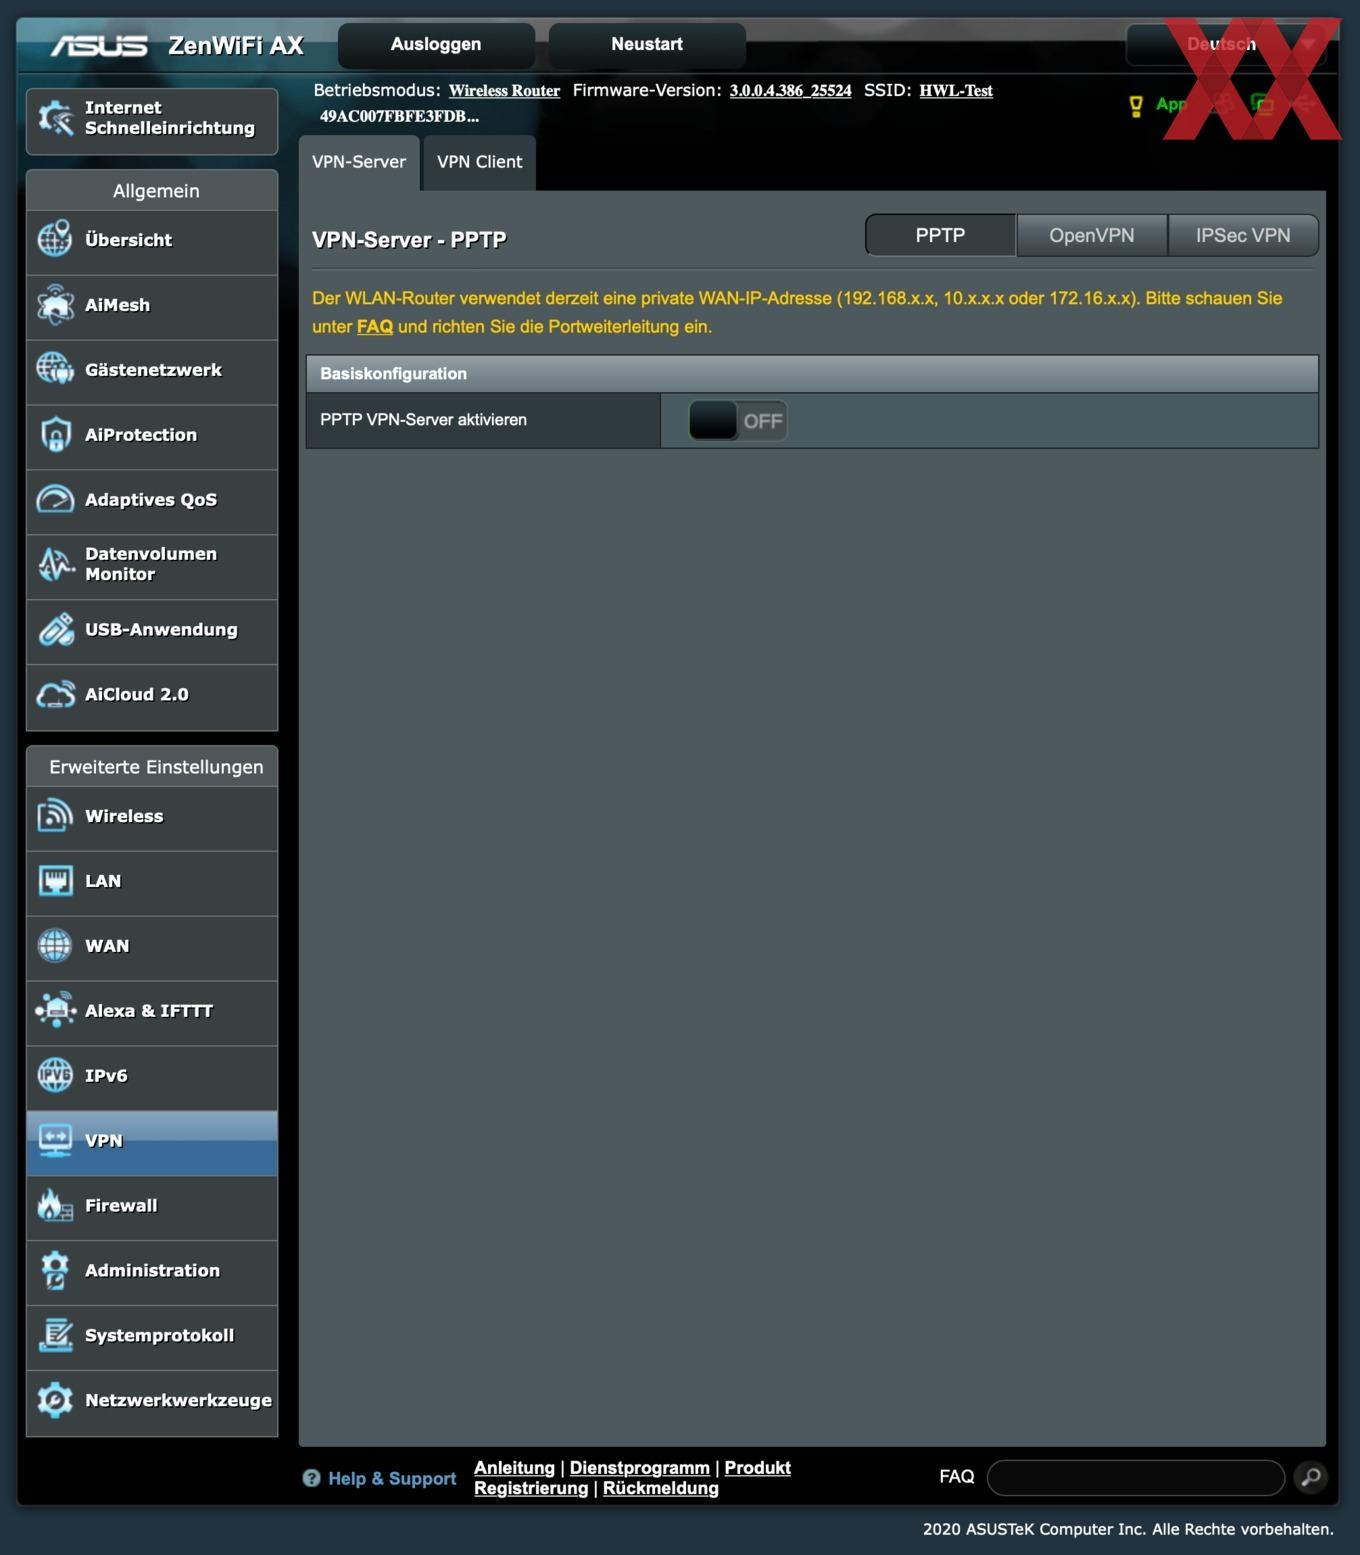Click the VPN monitor icon
Screen dimensions: 1360x1555
pyautogui.click(x=55, y=1140)
